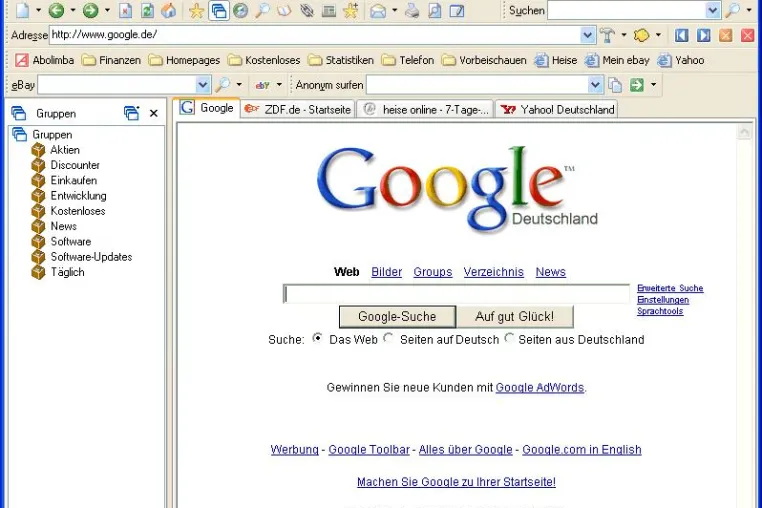Switch to the heise online tab

[426, 110]
